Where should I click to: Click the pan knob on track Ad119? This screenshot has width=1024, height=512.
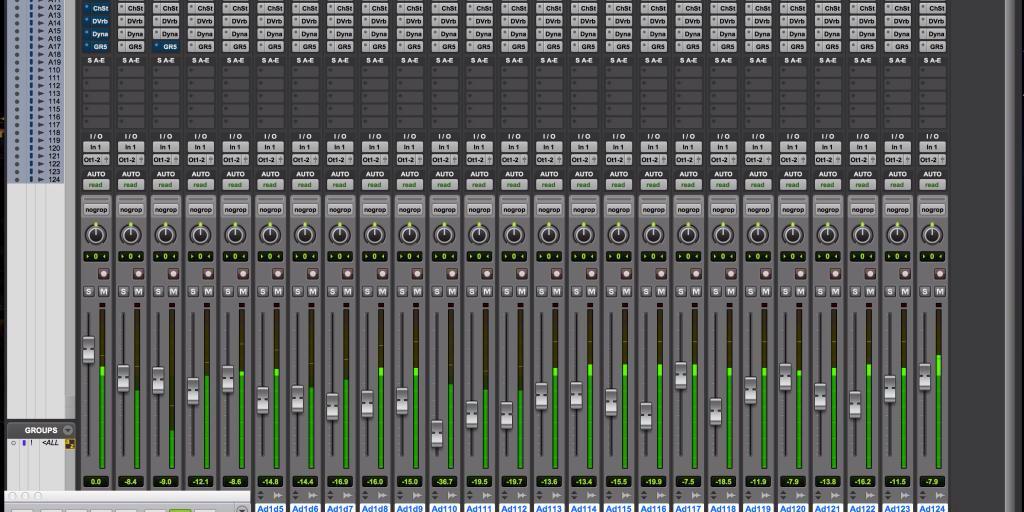coord(758,234)
